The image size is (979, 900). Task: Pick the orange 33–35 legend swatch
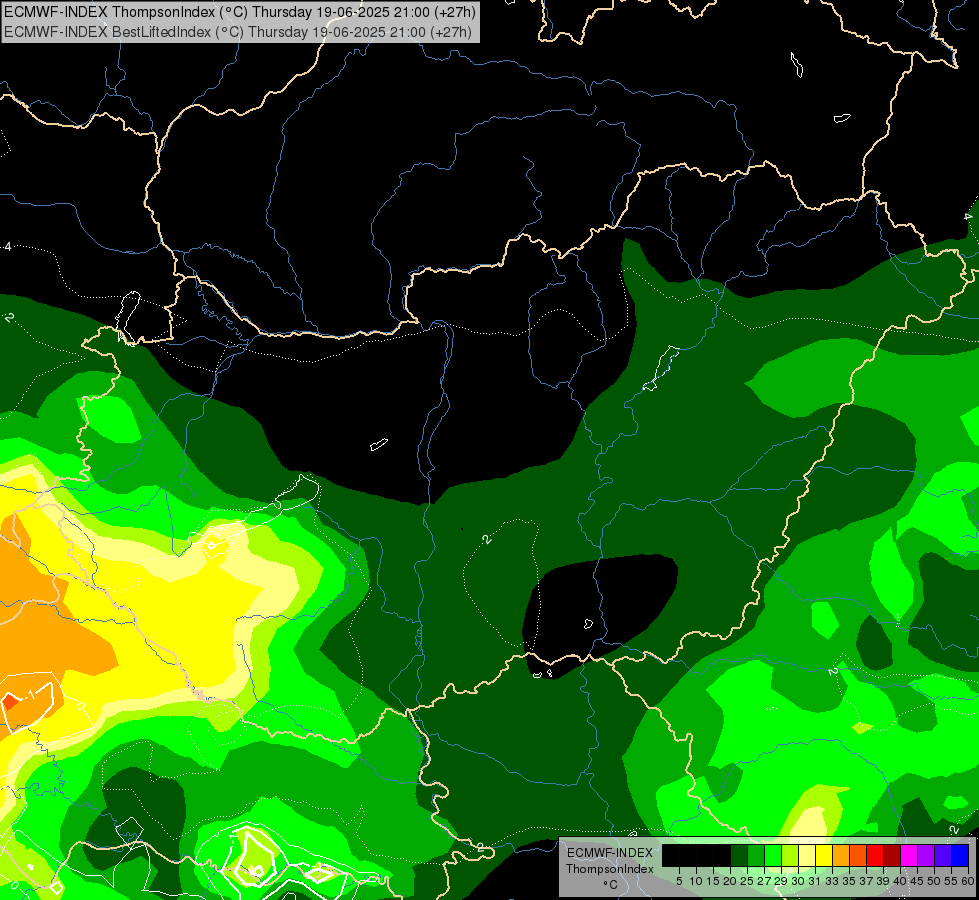841,855
